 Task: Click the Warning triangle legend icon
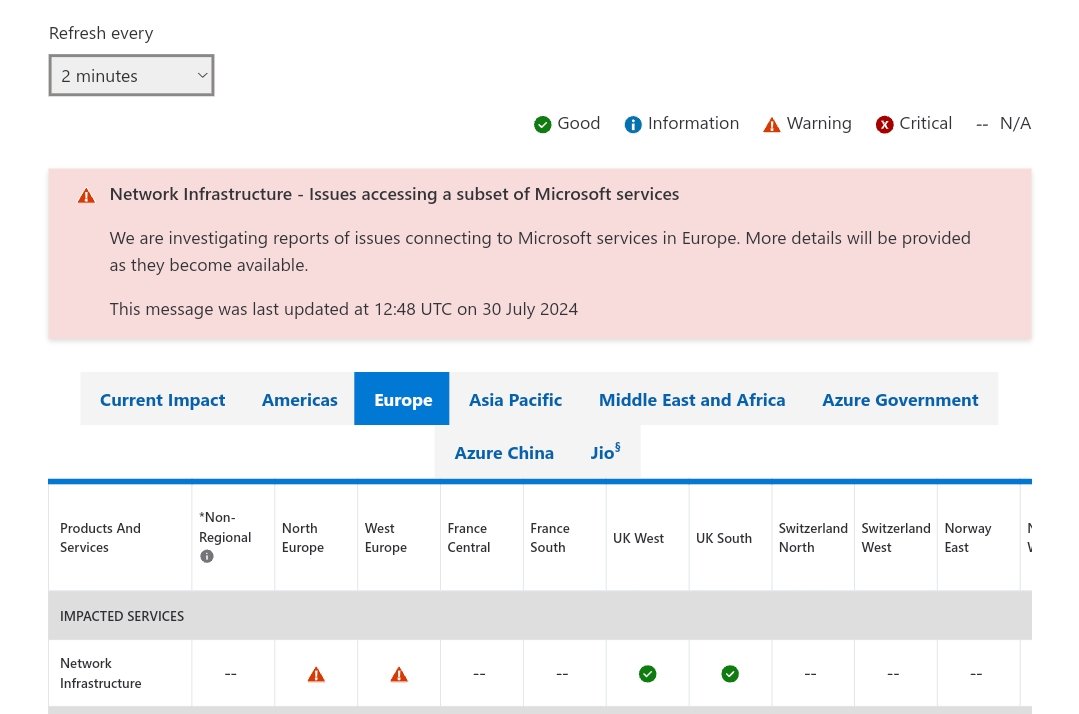pos(771,125)
